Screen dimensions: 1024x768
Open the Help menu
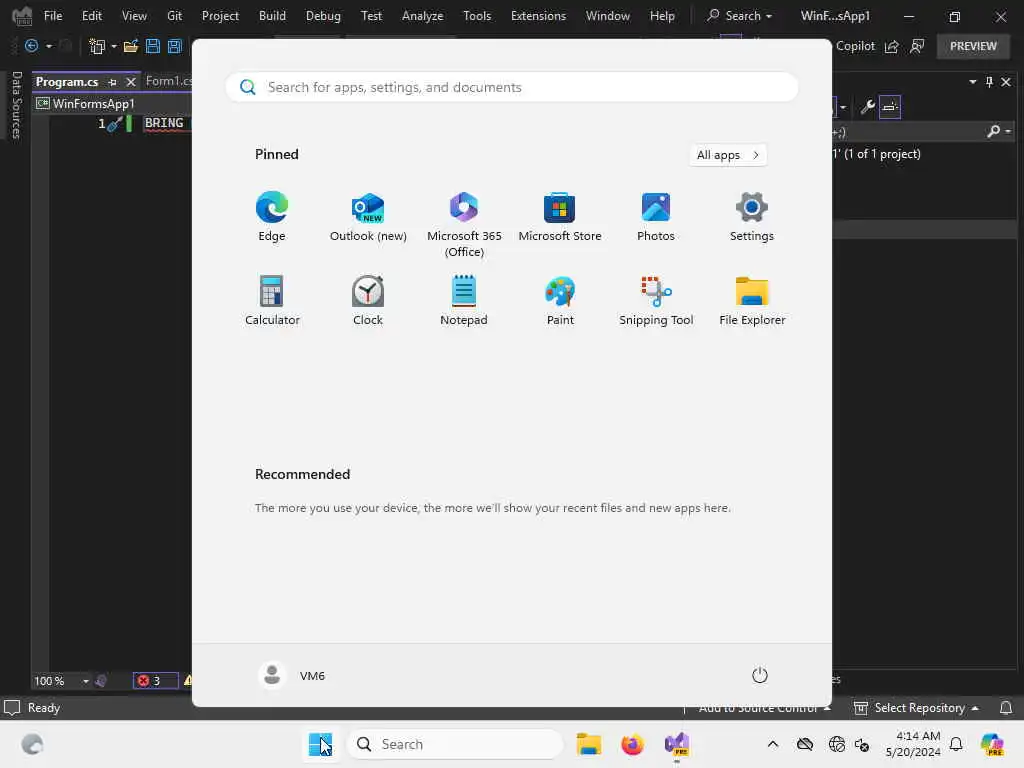(x=662, y=16)
